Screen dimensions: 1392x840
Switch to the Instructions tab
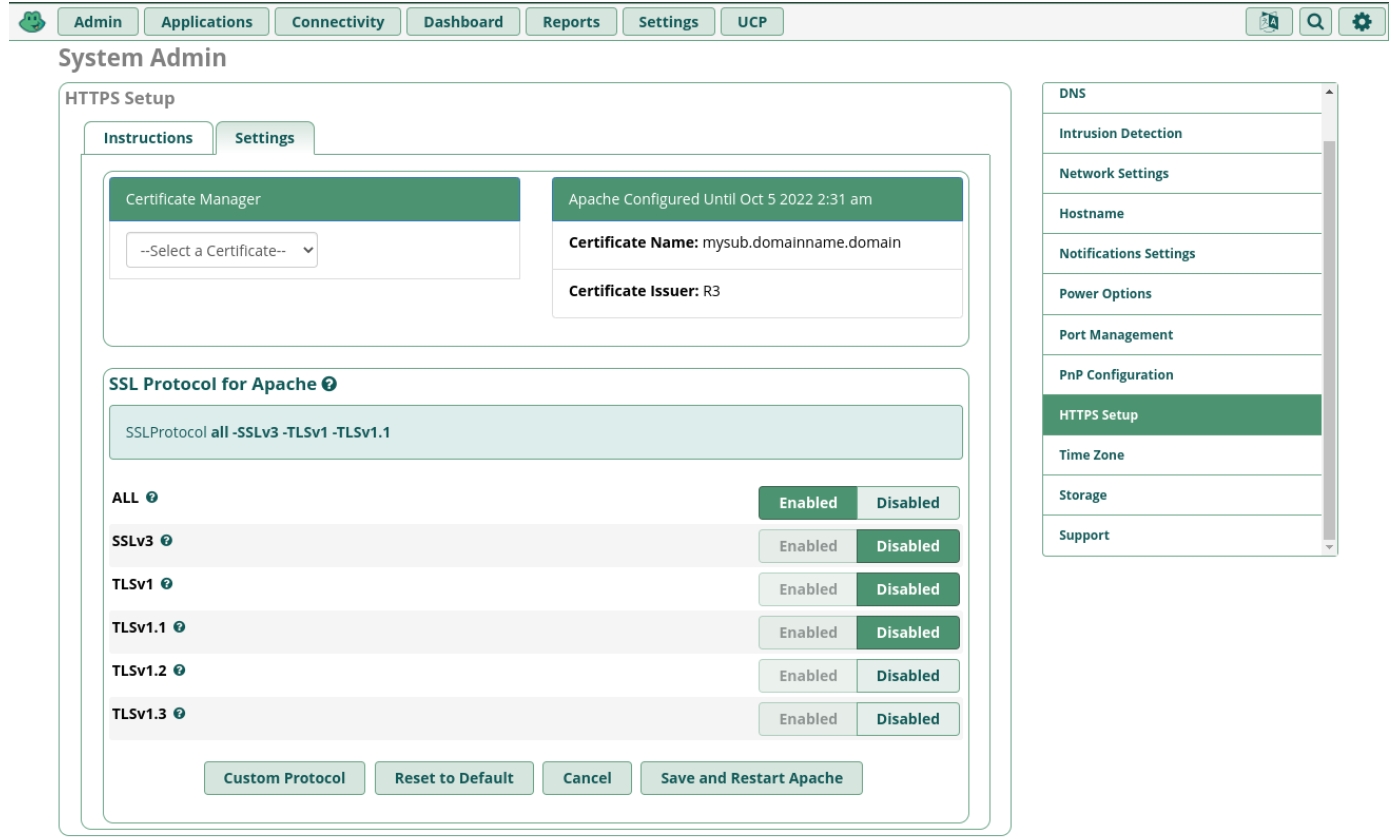click(148, 138)
